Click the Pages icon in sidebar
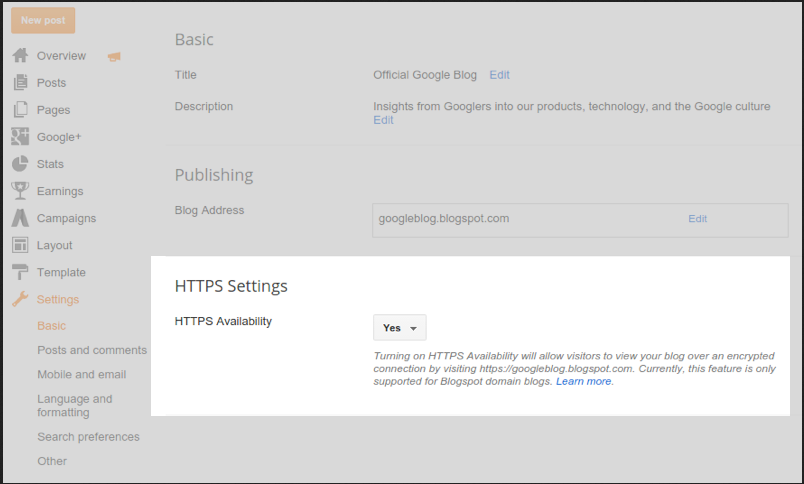 20,110
